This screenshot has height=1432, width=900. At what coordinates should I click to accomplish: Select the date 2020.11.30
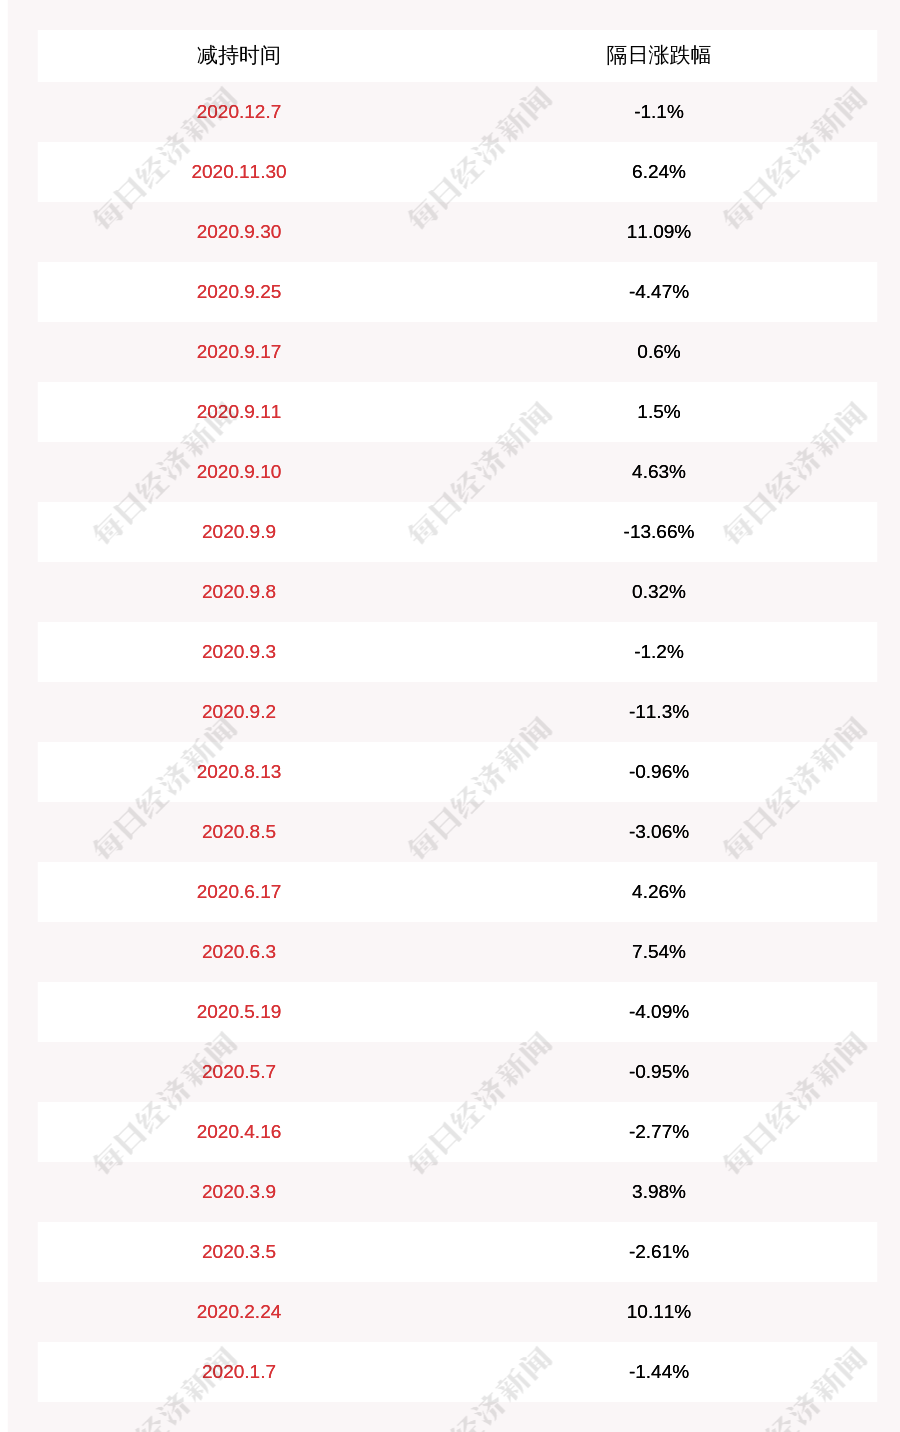pyautogui.click(x=239, y=171)
